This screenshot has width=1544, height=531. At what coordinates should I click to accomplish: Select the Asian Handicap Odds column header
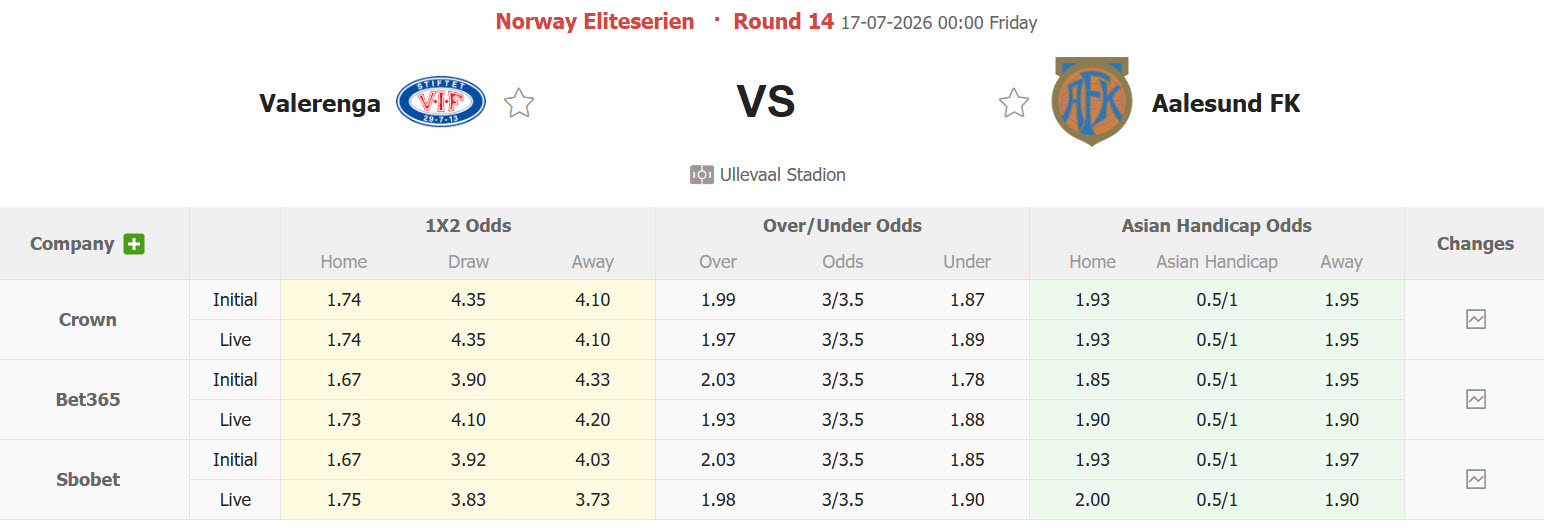point(1216,226)
